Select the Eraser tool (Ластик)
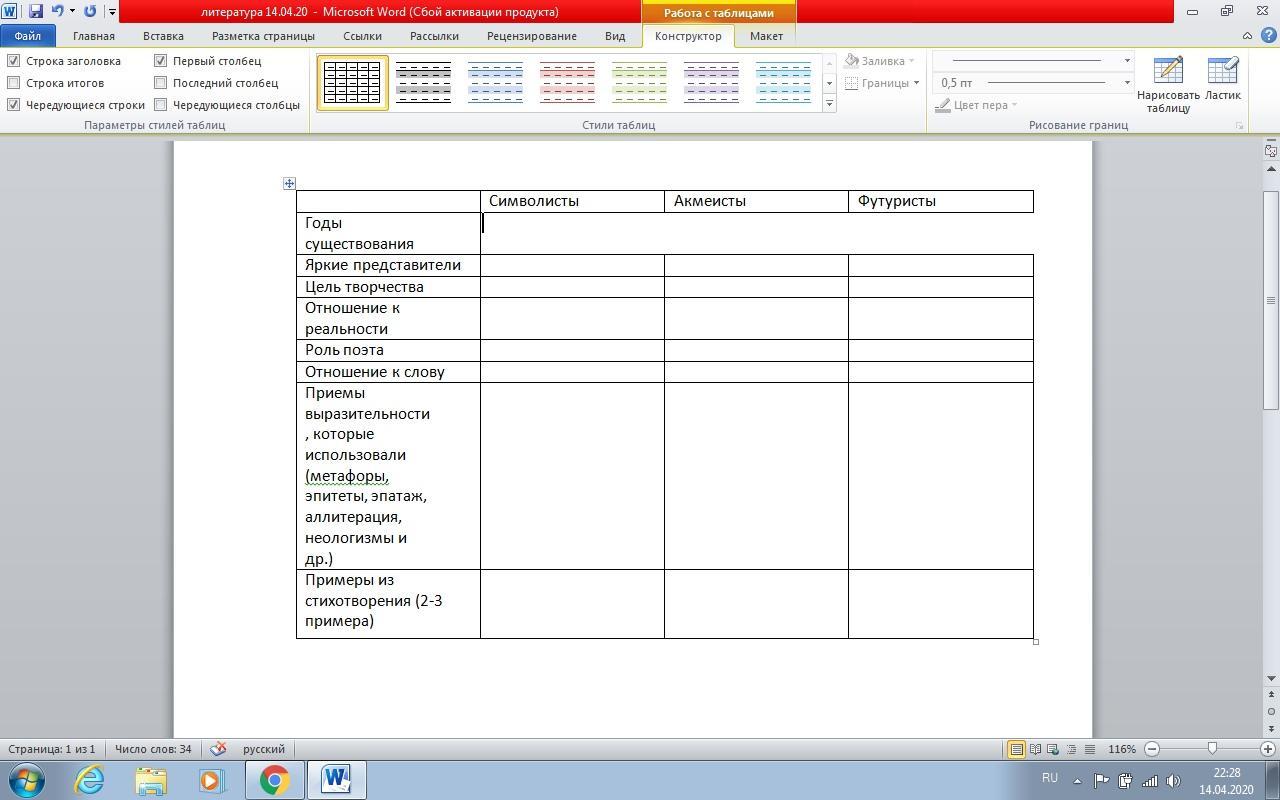Screen dimensions: 1280x800 coord(1222,80)
